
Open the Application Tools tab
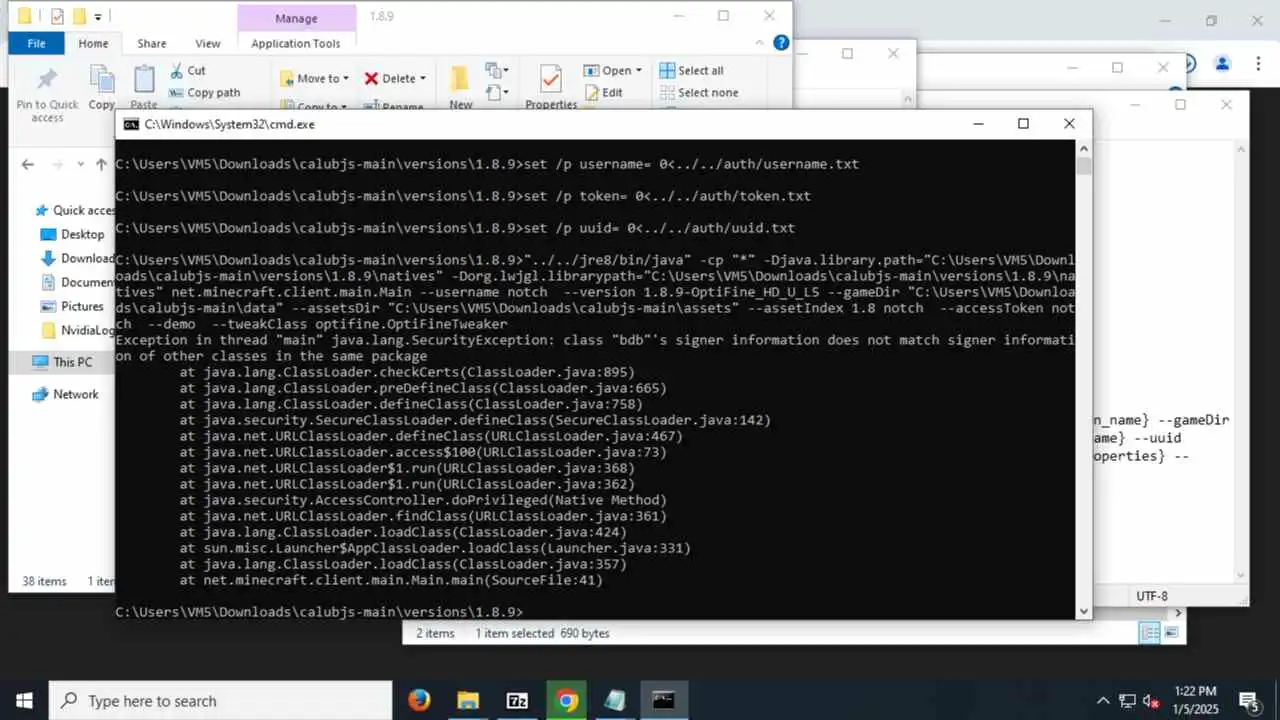point(296,44)
